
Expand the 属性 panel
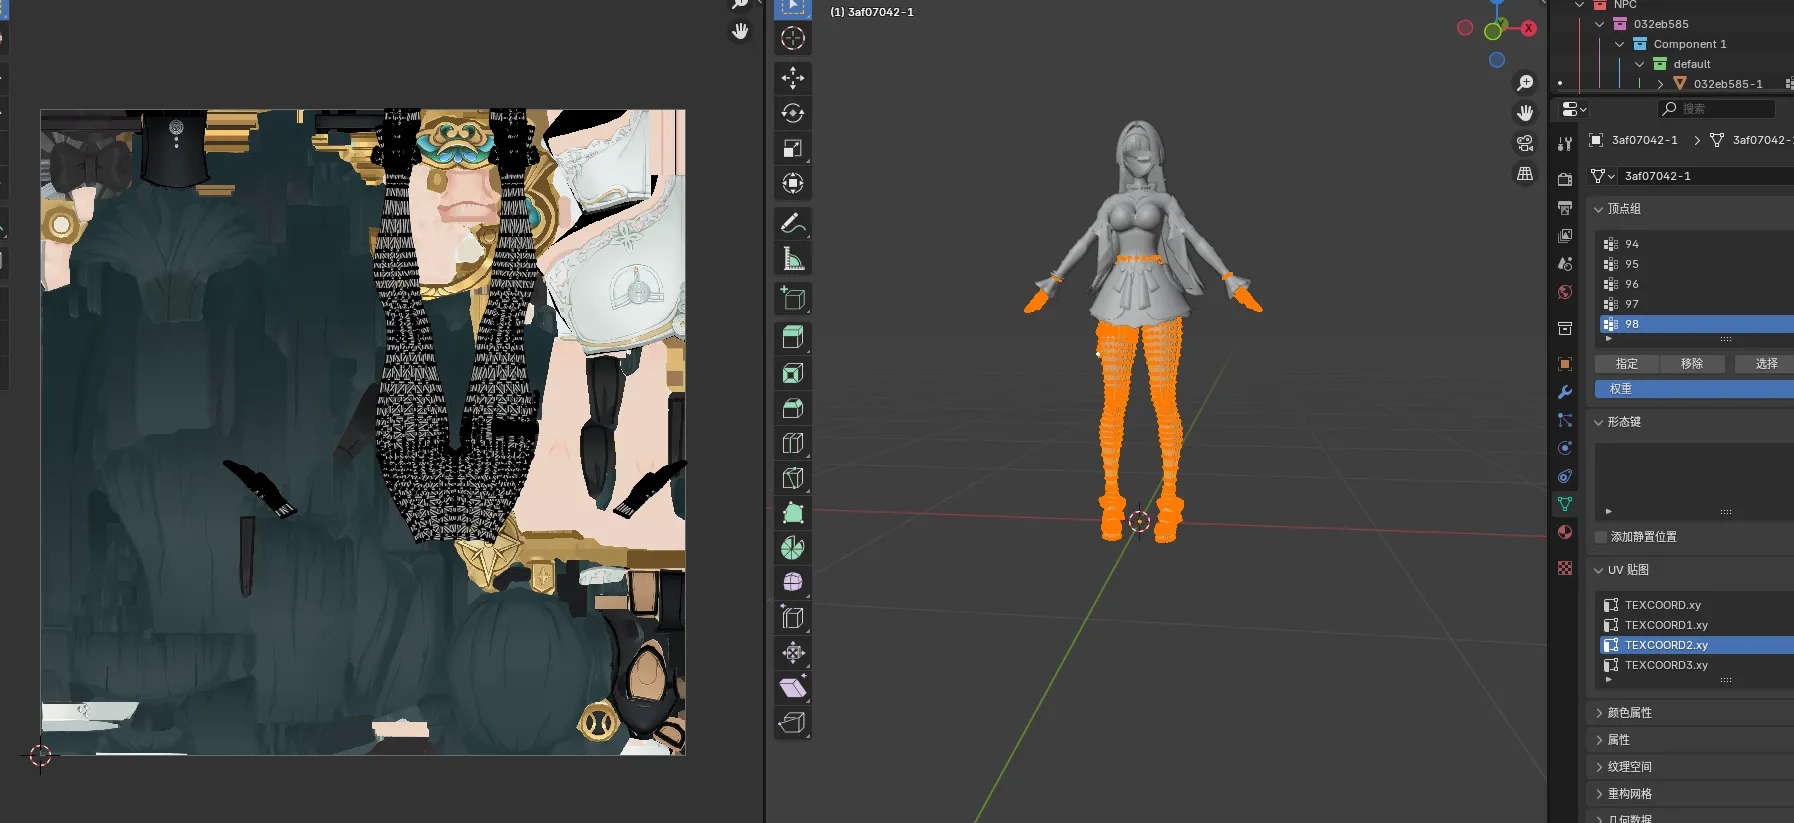click(x=1599, y=740)
